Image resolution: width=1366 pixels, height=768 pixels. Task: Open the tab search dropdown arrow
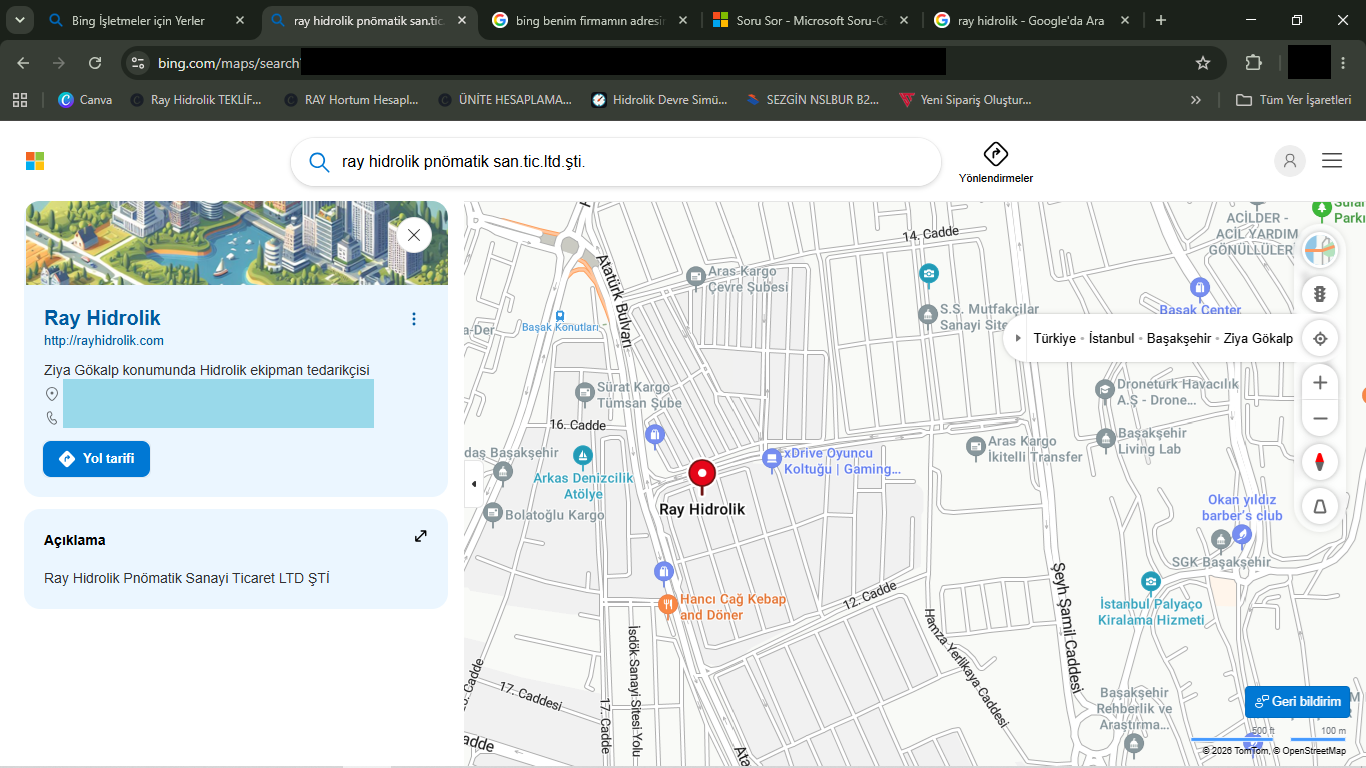pyautogui.click(x=19, y=20)
